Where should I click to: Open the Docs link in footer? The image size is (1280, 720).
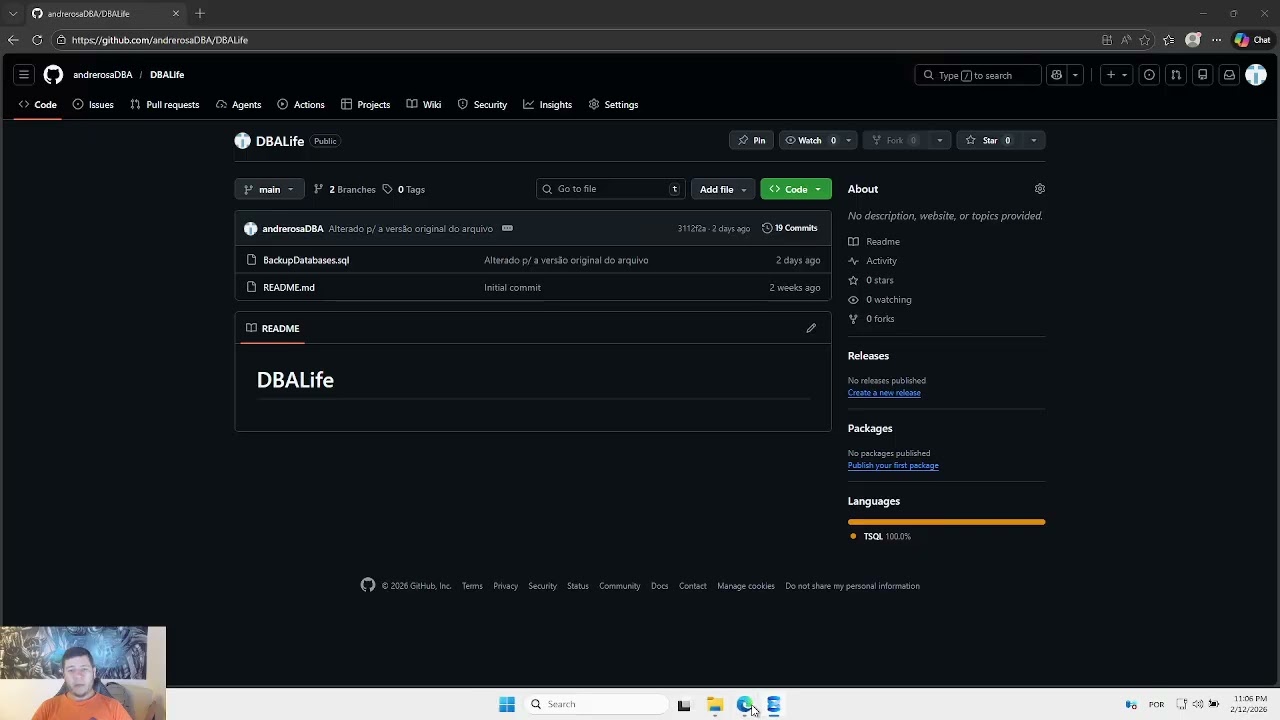(x=659, y=586)
